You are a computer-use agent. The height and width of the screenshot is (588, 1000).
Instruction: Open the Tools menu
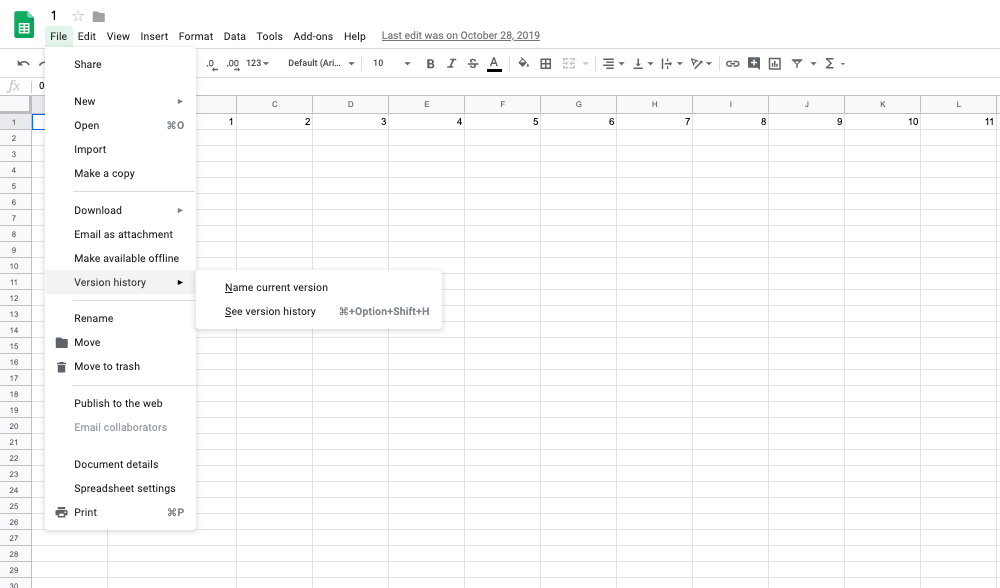click(x=269, y=35)
